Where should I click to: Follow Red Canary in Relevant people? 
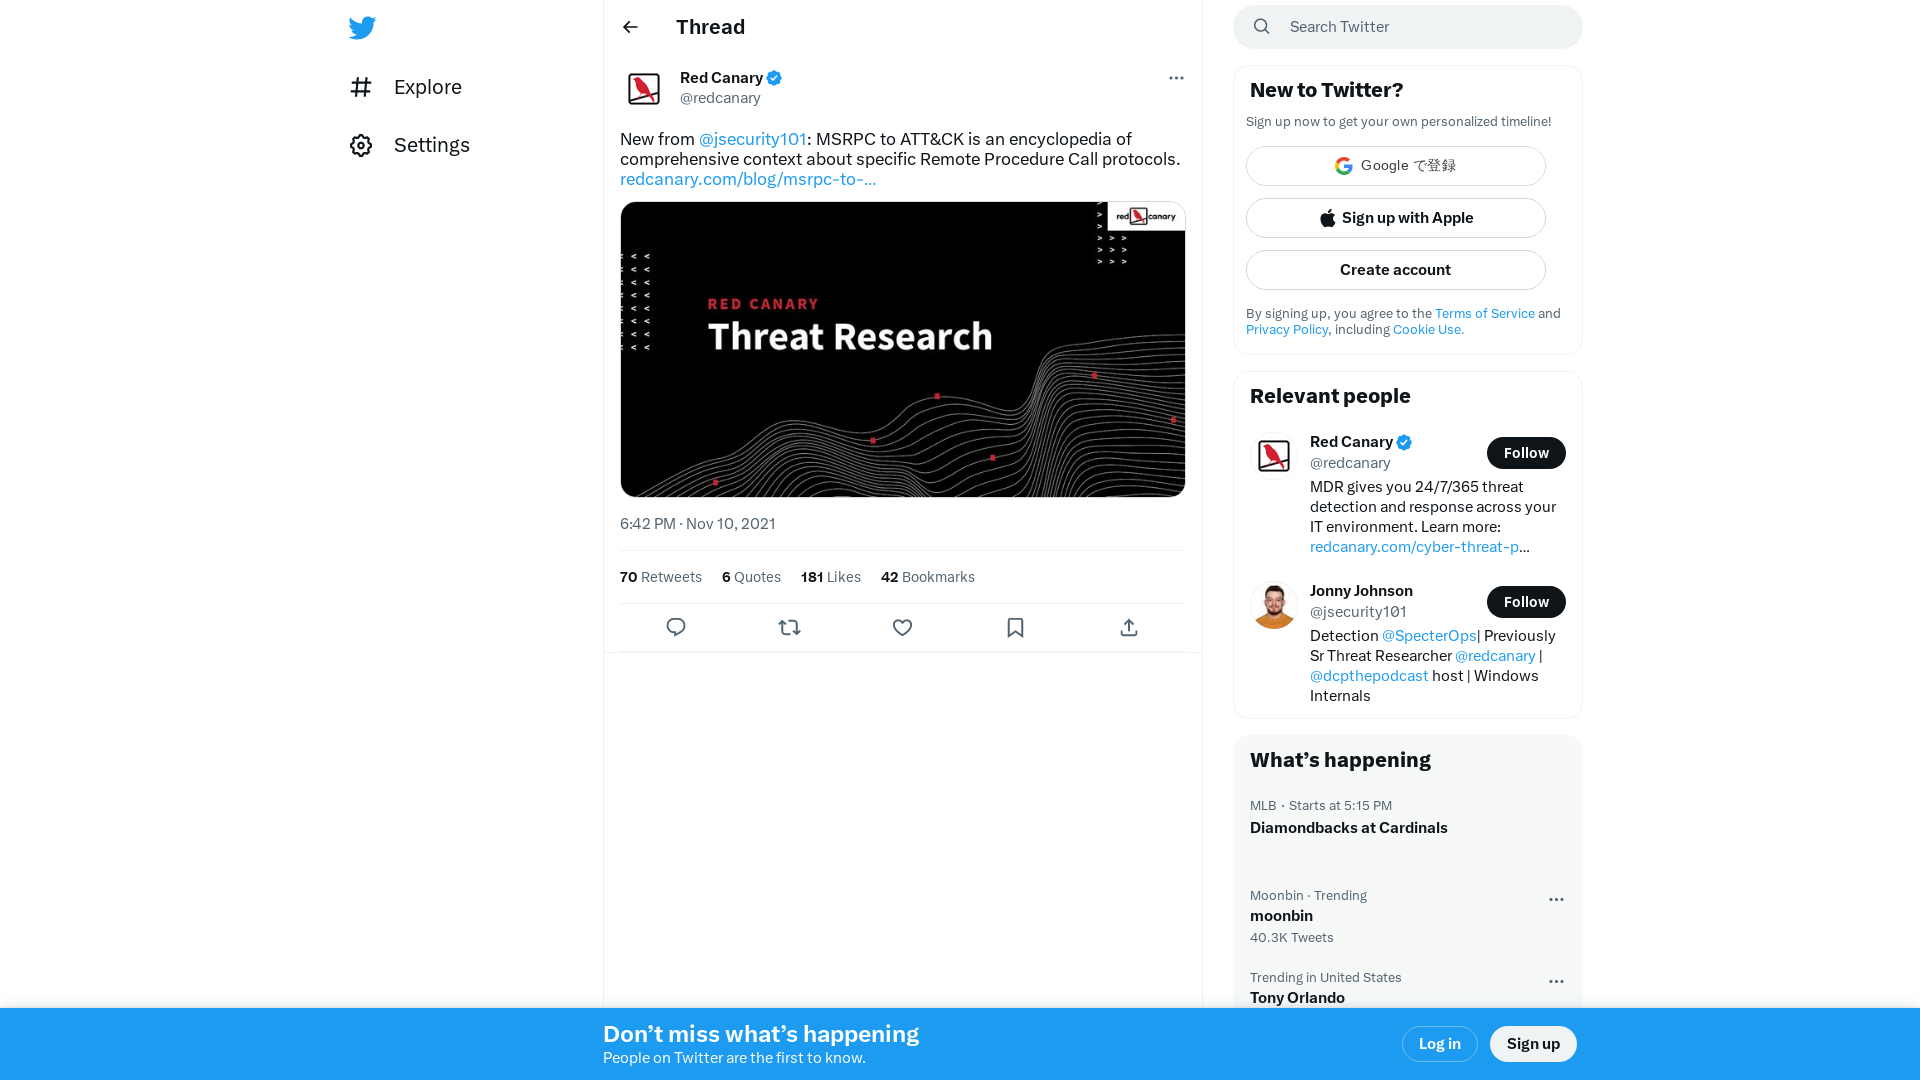[x=1526, y=453]
